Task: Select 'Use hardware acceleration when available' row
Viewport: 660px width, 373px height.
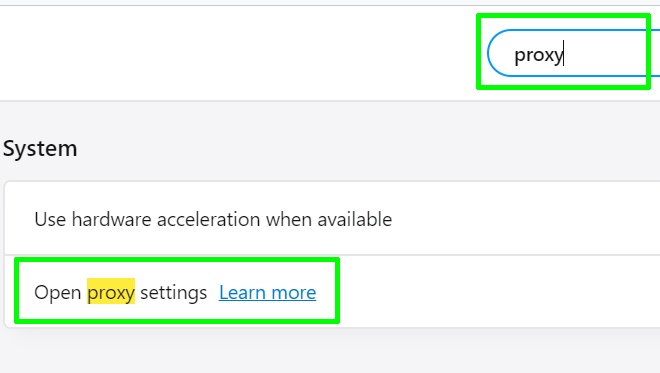Action: pos(332,218)
